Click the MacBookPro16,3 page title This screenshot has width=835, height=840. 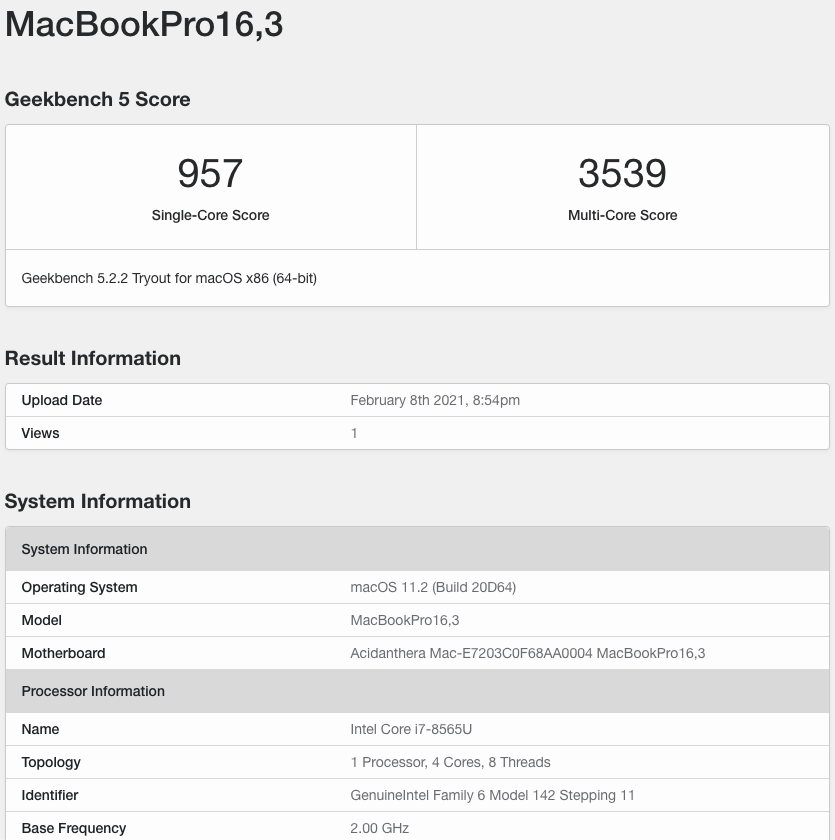[144, 25]
